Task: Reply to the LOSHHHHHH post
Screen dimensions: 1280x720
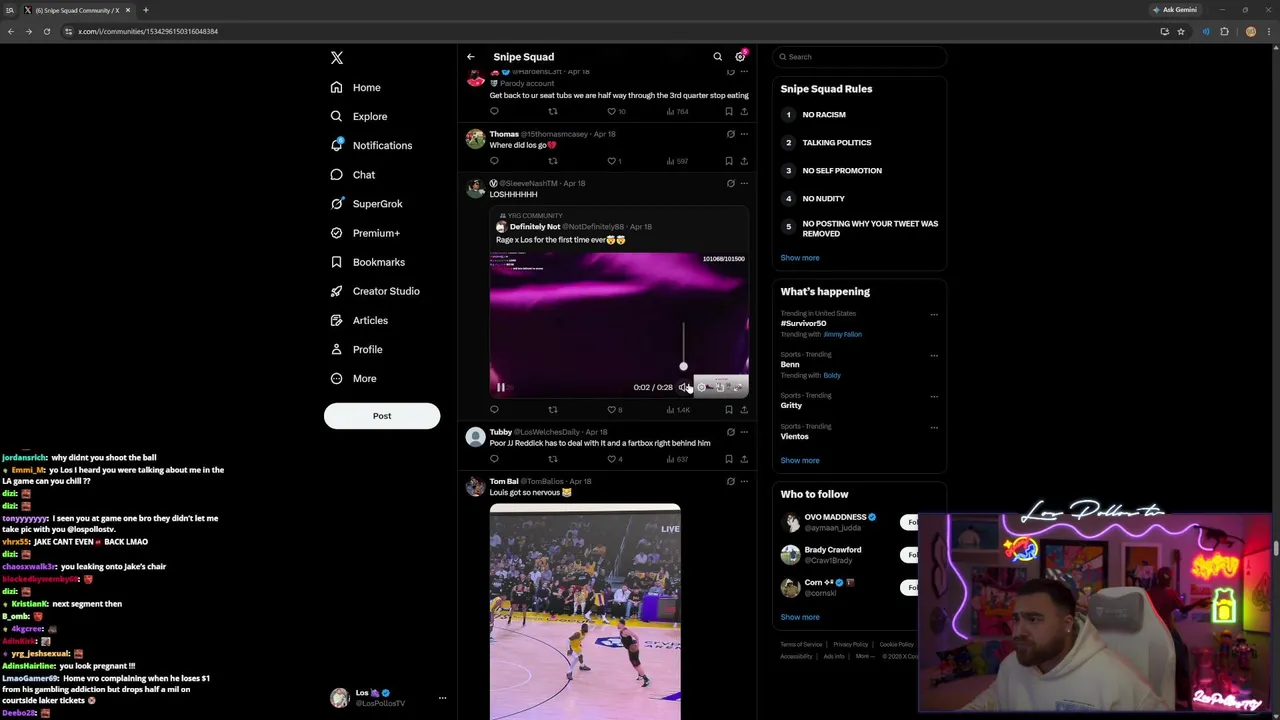Action: (494, 410)
